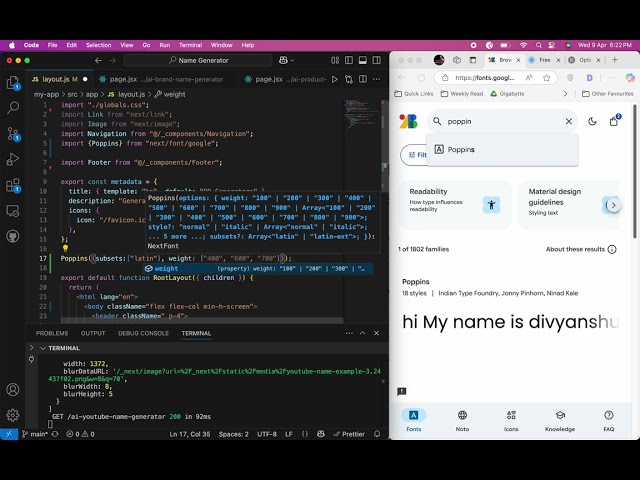Open the Explorer view in VS Code activity bar
Viewport: 640px width, 480px height.
click(13, 83)
